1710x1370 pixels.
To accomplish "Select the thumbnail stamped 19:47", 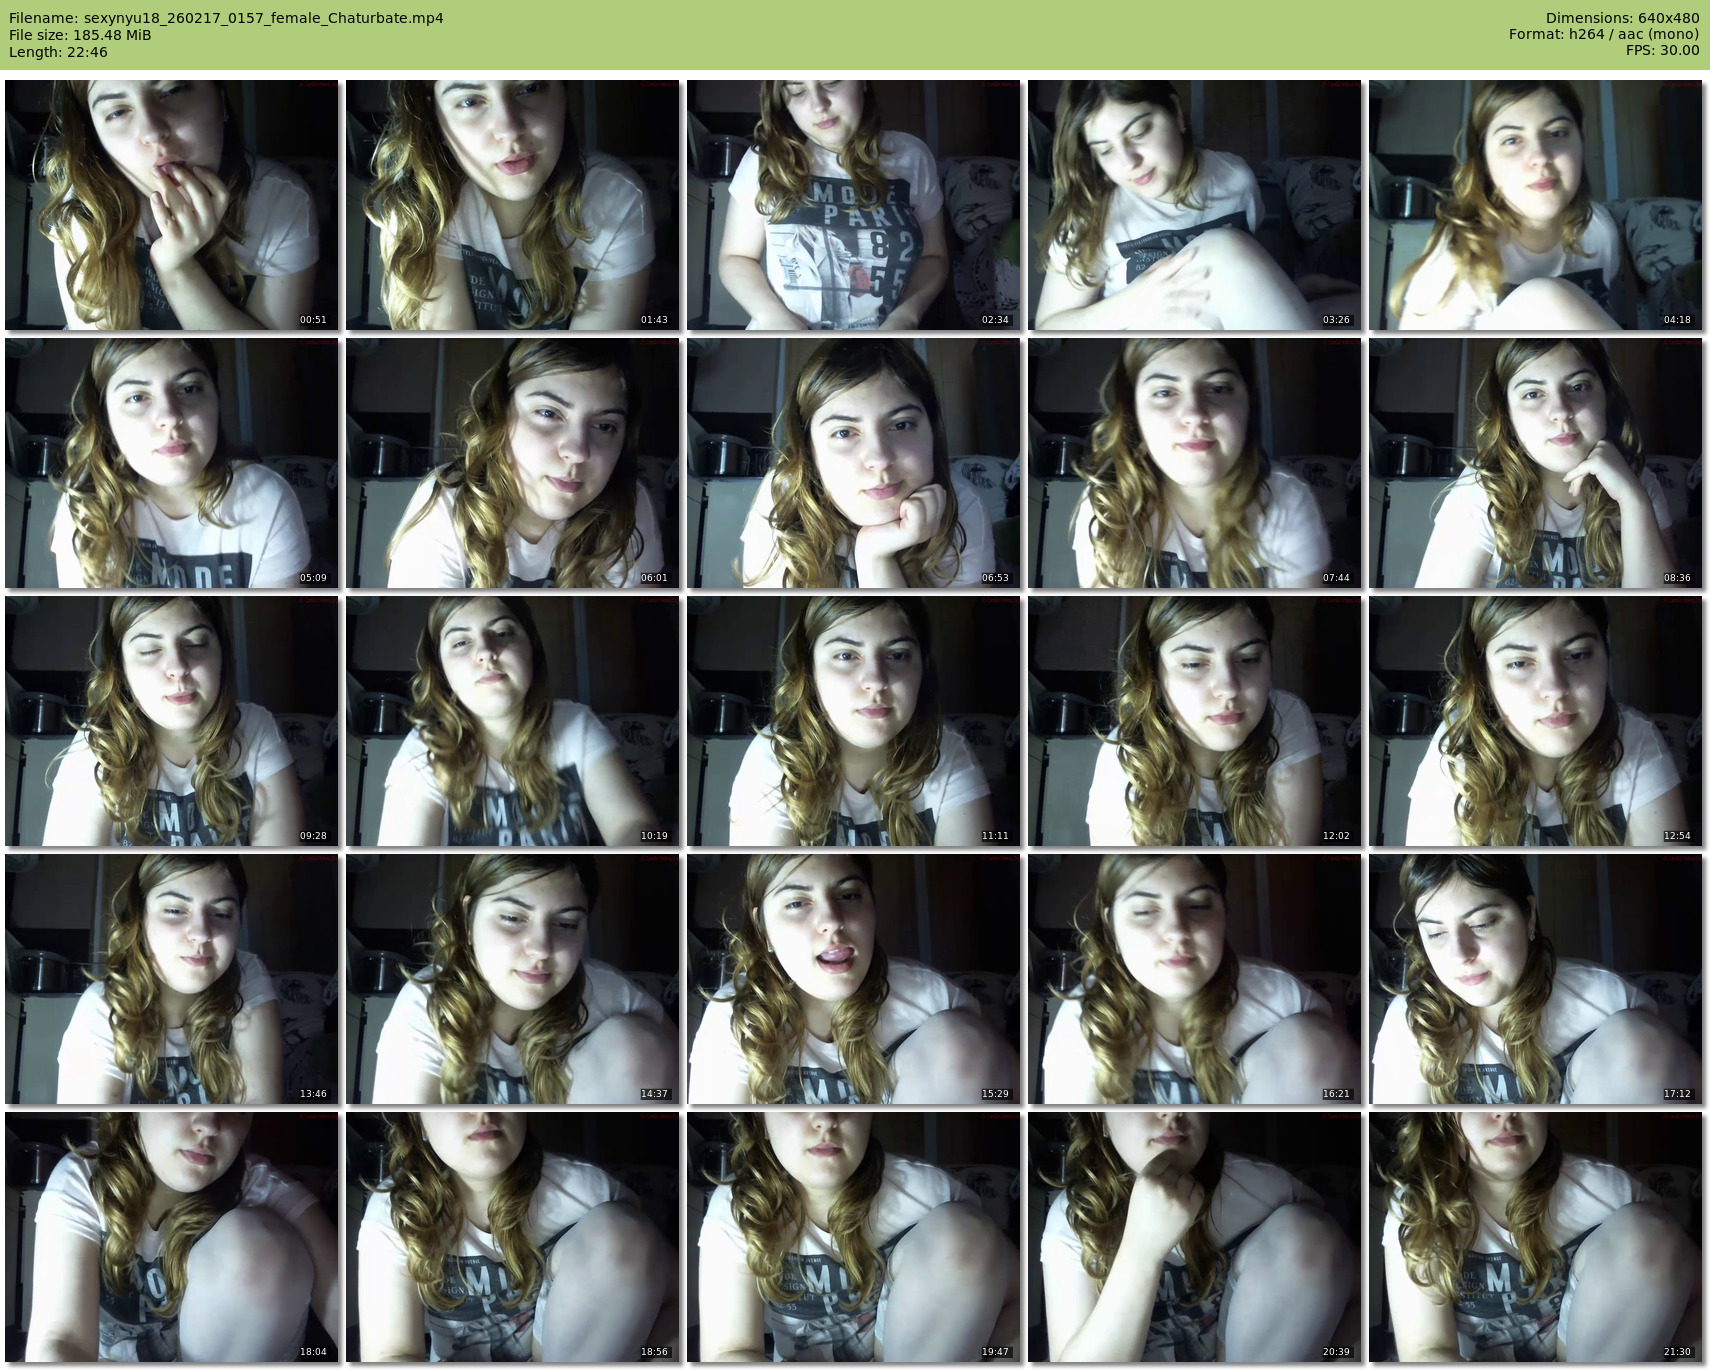I will click(x=854, y=1237).
